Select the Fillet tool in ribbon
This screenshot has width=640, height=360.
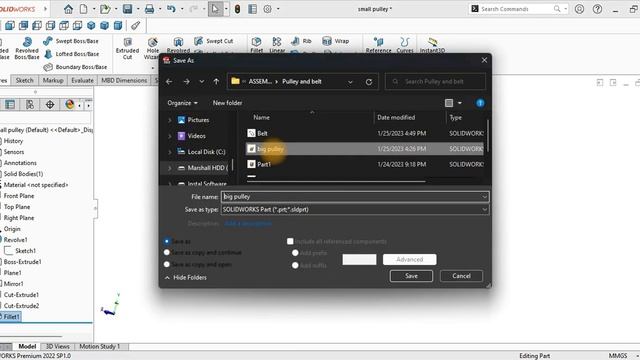[x=256, y=44]
